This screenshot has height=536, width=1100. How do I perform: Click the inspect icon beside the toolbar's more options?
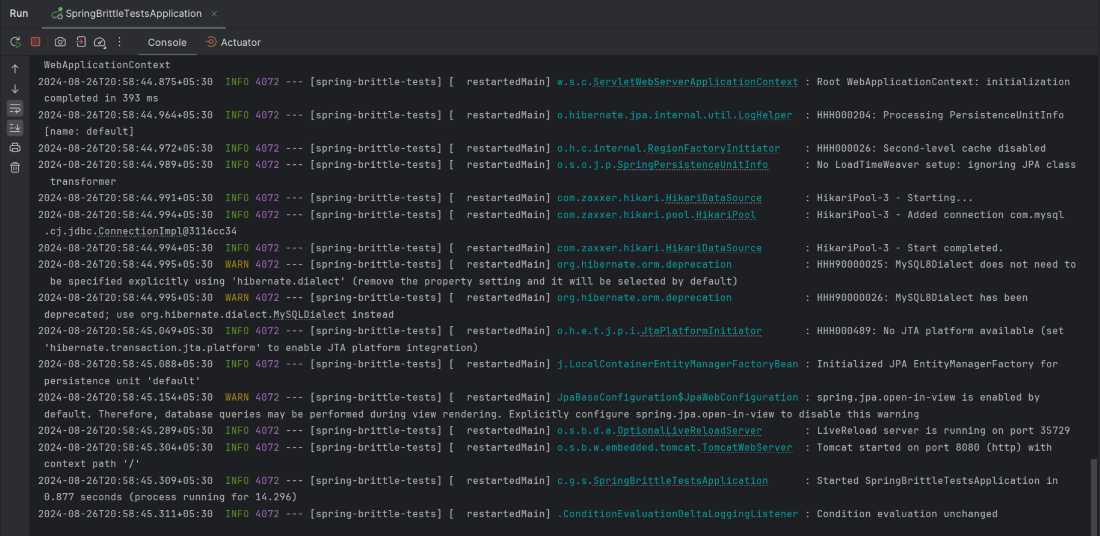coord(100,42)
